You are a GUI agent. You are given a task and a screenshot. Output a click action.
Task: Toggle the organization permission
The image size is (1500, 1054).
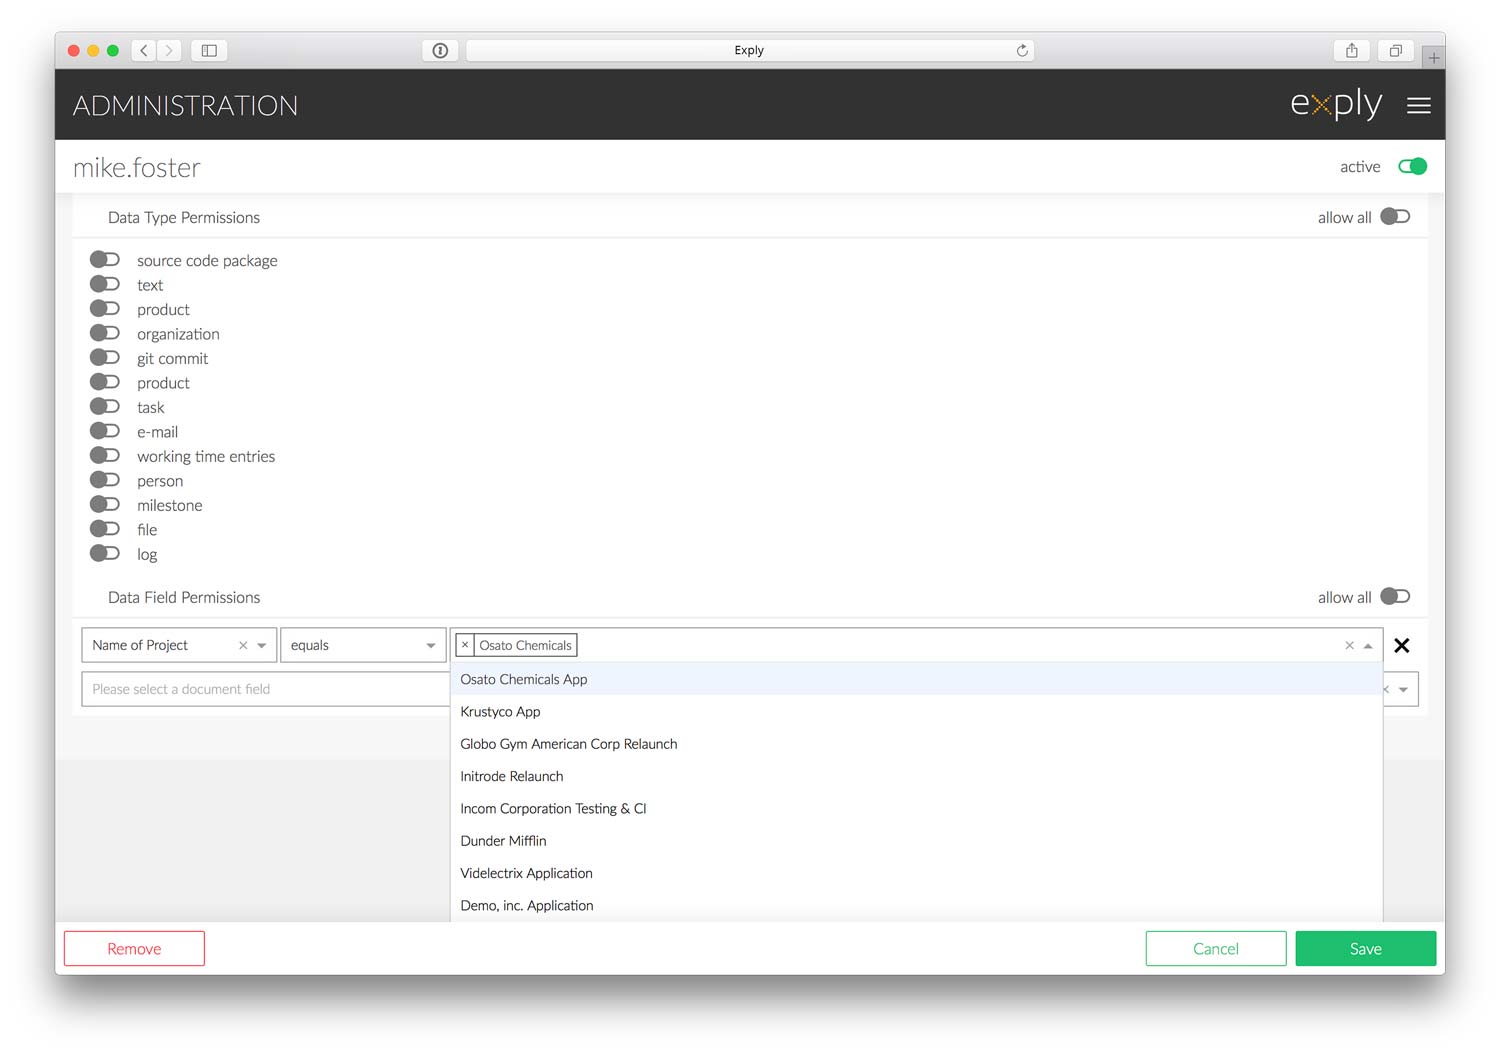[105, 334]
